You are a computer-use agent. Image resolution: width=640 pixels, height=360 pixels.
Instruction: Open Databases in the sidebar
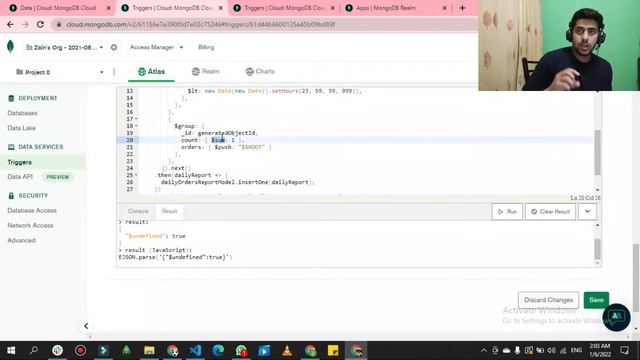[x=22, y=113]
